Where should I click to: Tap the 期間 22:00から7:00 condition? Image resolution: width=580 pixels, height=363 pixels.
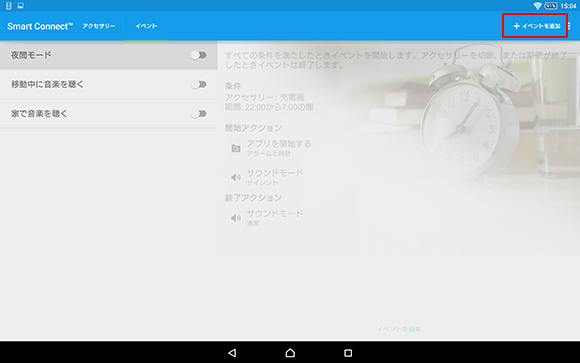[x=269, y=107]
